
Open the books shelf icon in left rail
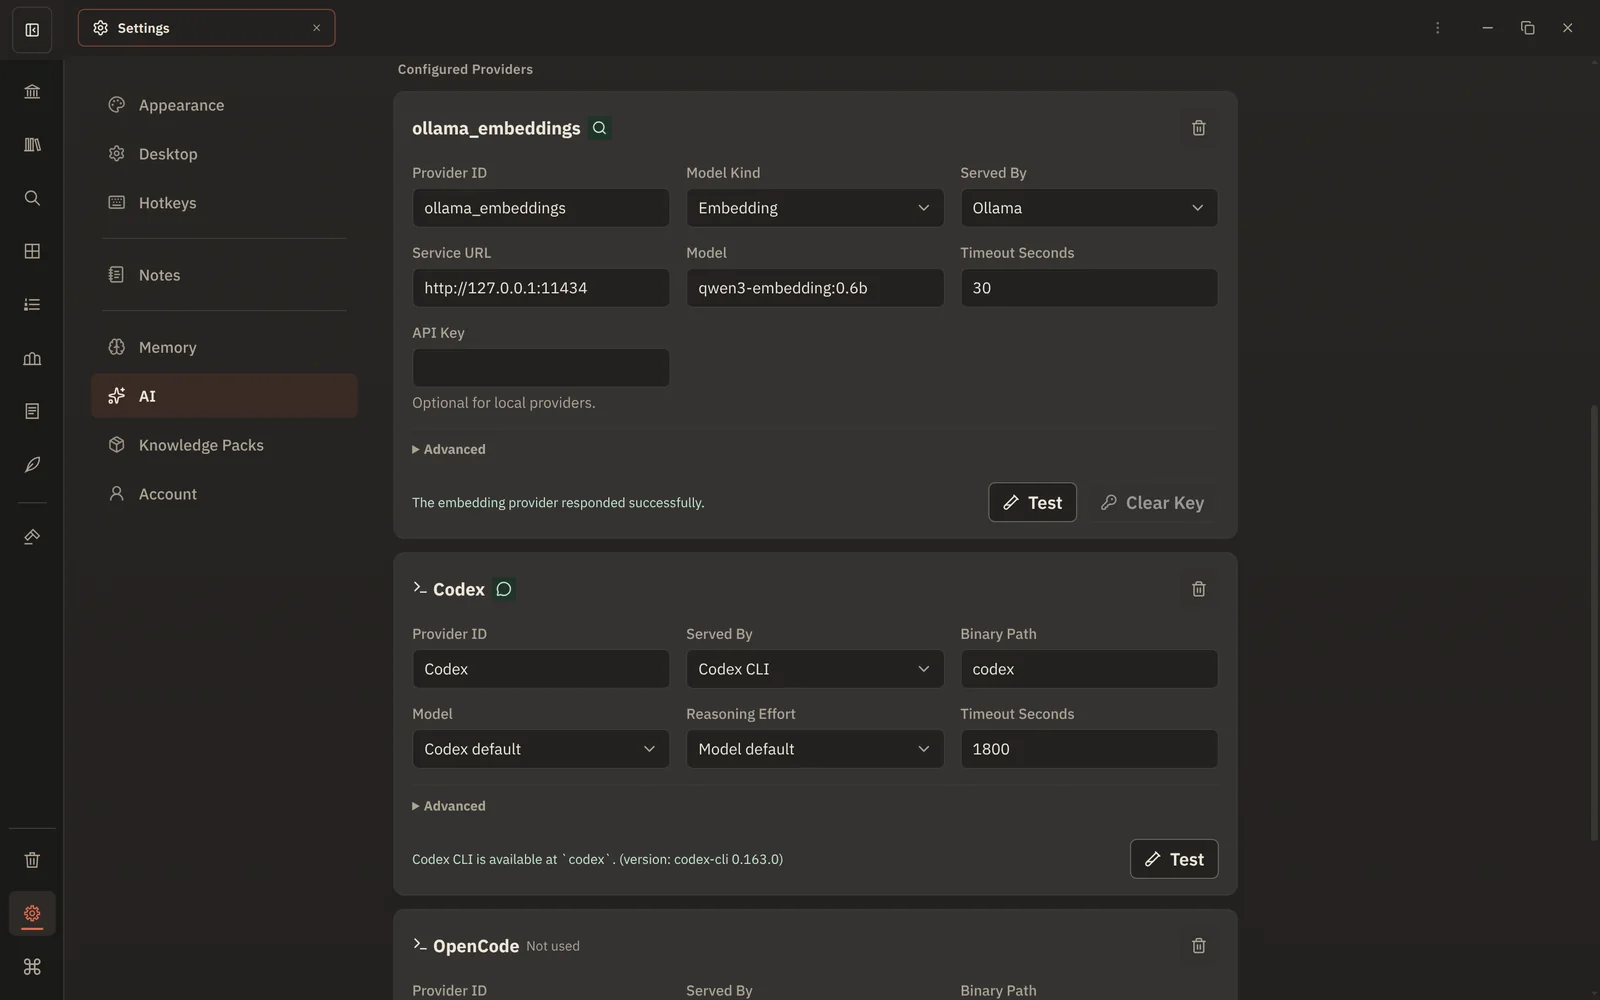[x=32, y=145]
